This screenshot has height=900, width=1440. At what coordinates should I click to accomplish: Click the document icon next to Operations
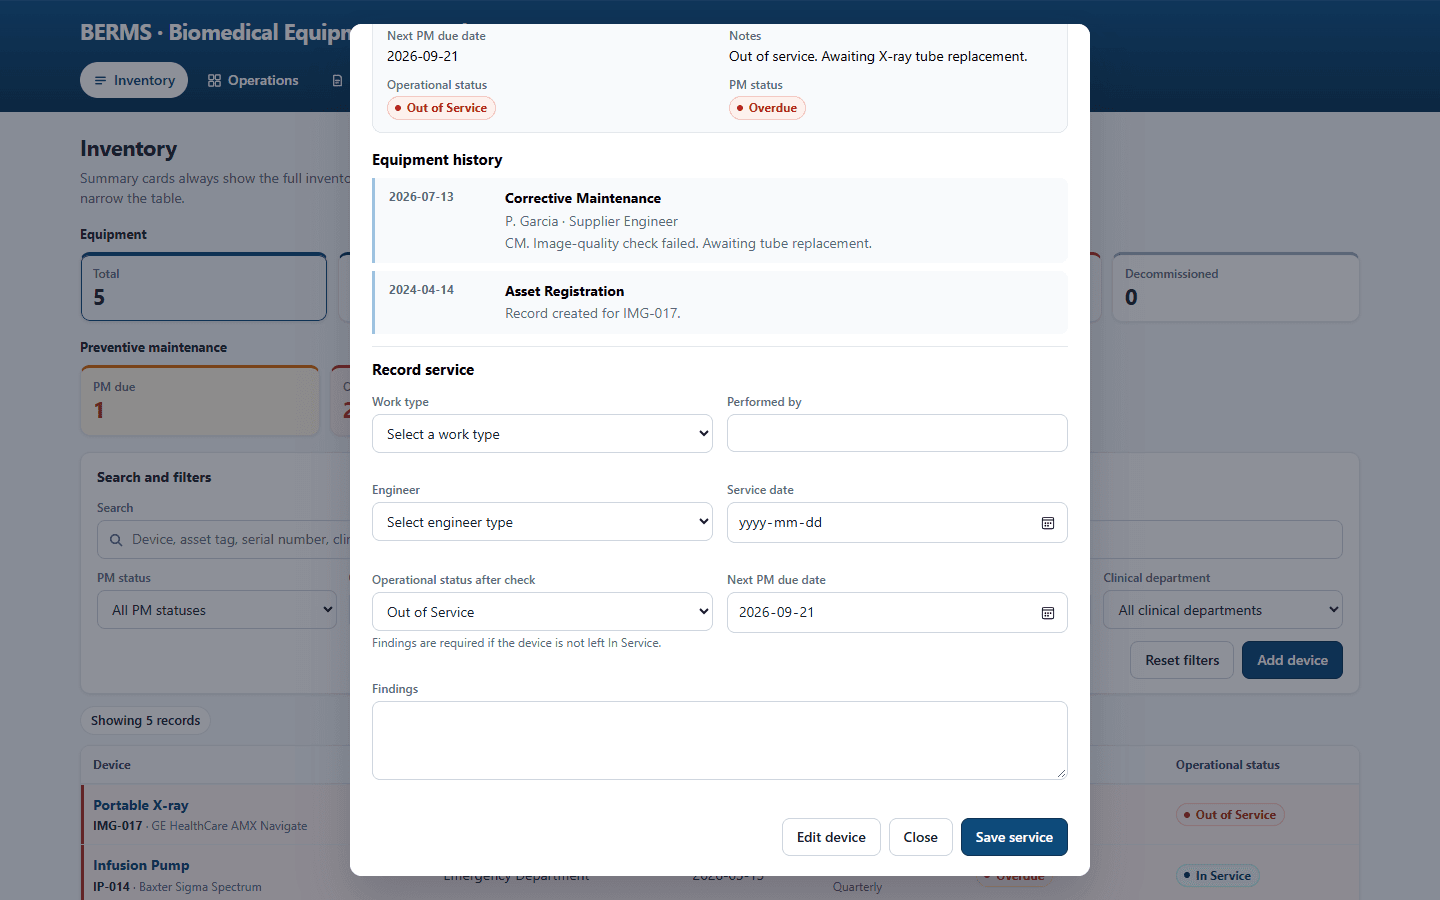click(337, 81)
